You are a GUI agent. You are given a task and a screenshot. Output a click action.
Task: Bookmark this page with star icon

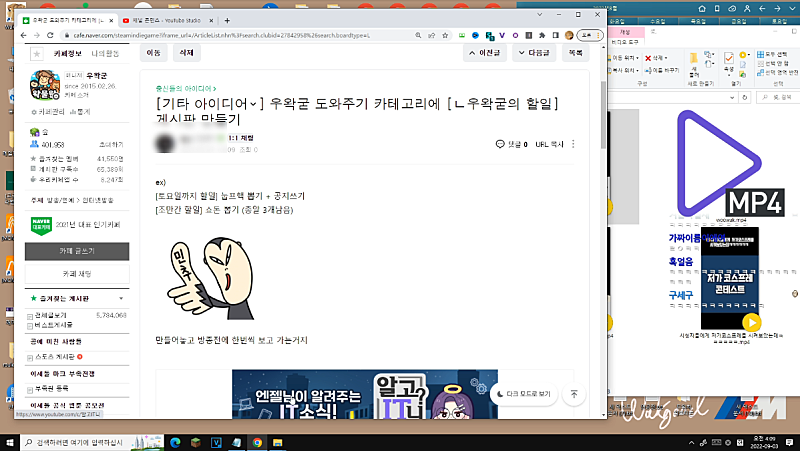[445, 35]
